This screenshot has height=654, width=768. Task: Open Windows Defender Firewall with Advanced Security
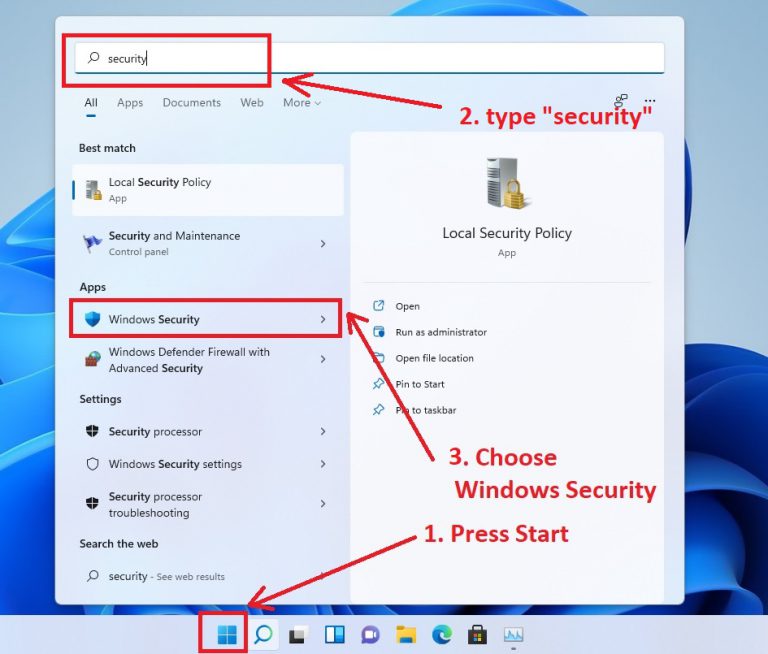[x=189, y=360]
